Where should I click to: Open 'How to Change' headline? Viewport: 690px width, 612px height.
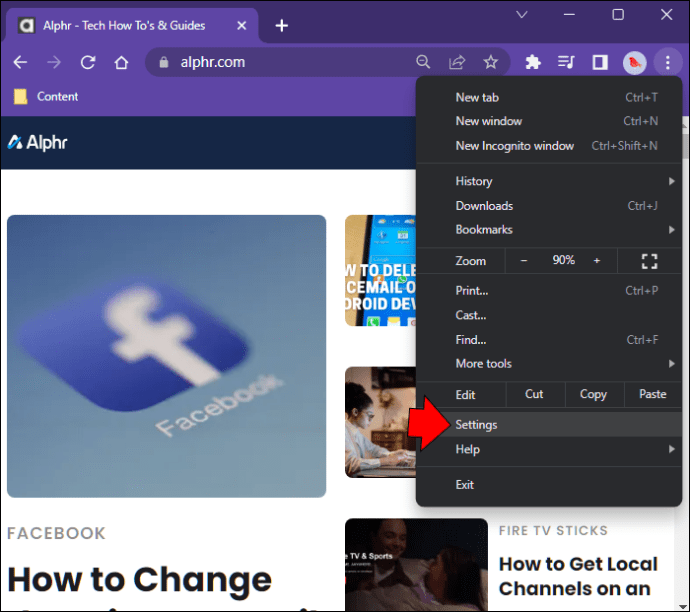[x=139, y=580]
